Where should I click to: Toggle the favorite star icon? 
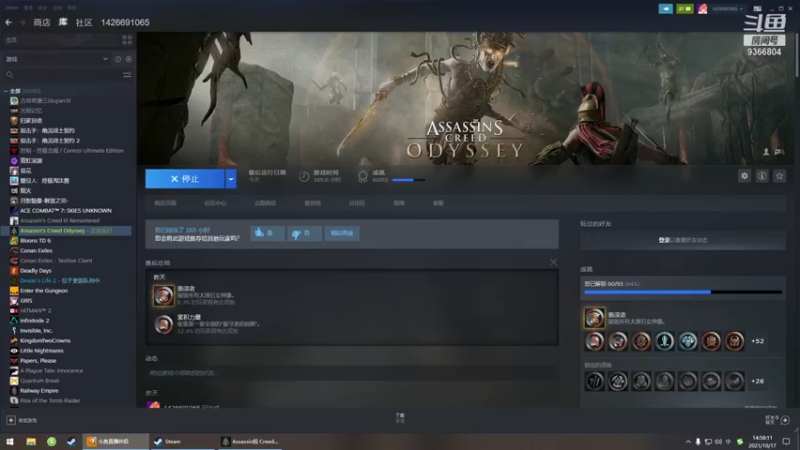coord(779,176)
